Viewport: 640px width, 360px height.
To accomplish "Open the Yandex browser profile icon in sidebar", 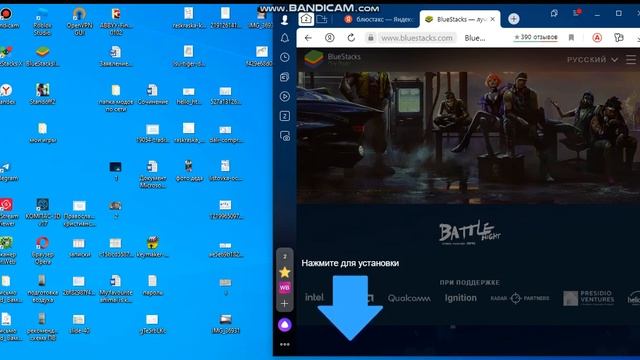I will (x=284, y=19).
